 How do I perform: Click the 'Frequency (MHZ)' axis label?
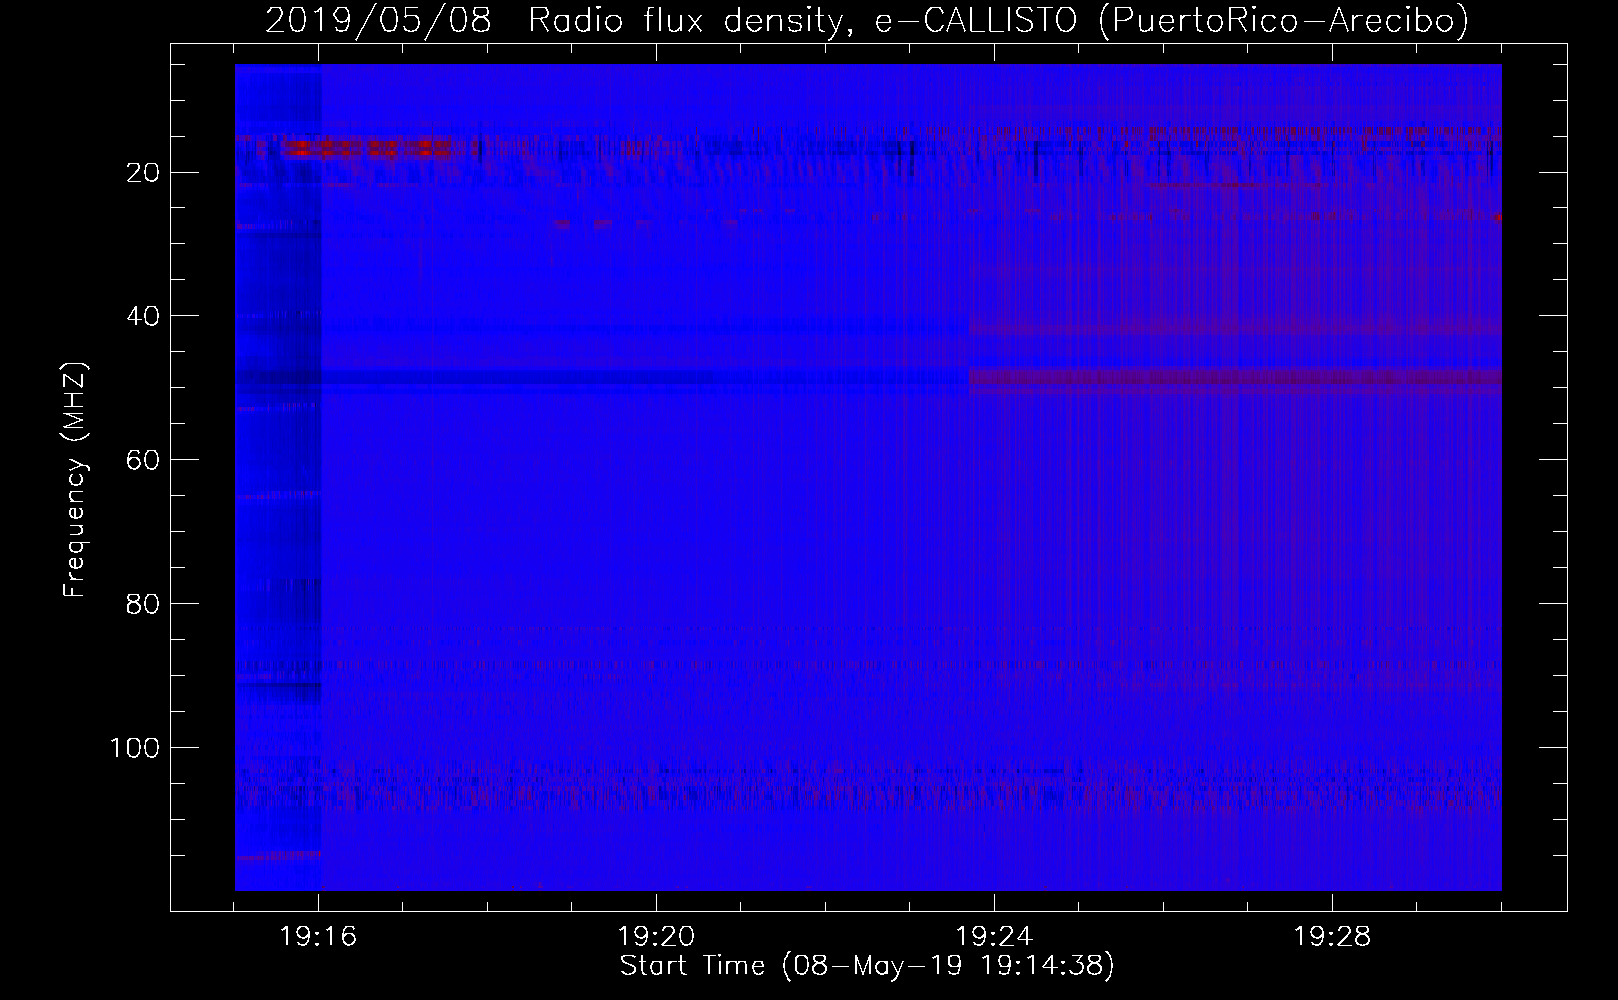75,480
